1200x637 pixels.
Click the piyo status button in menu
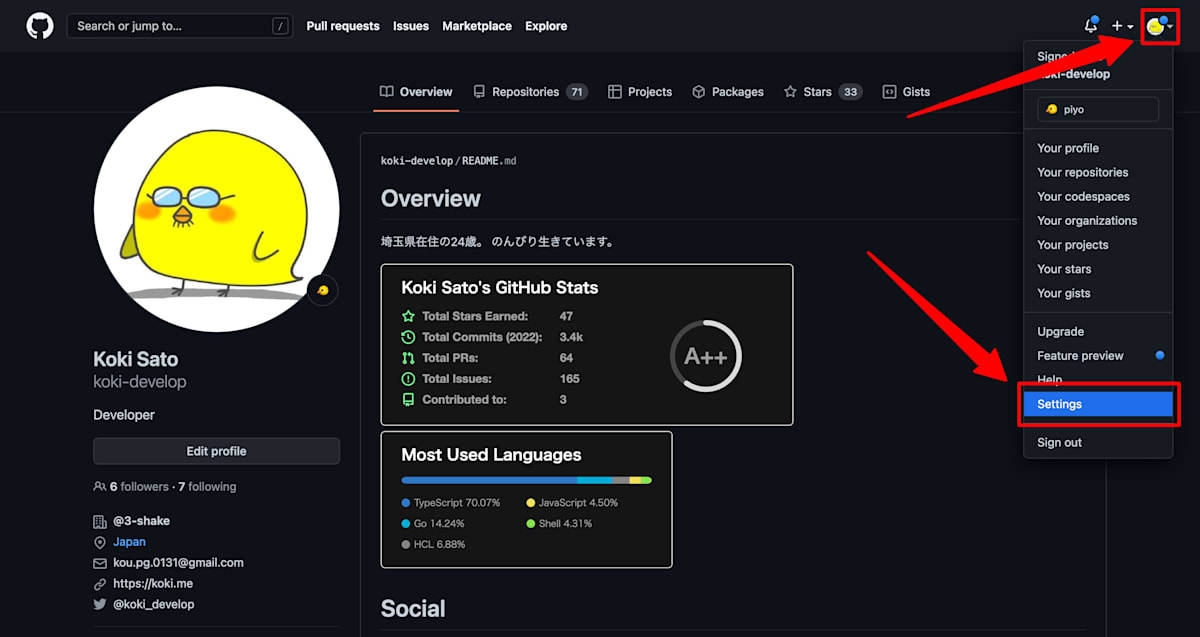tap(1098, 110)
